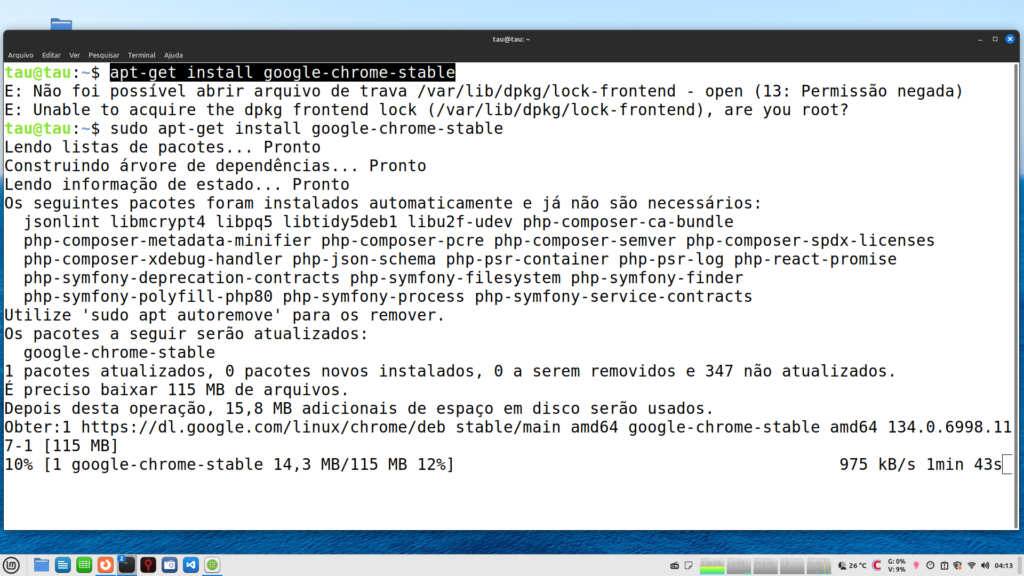The image size is (1024, 576).
Task: Click the 04:13 clock in the panel
Action: (1005, 566)
